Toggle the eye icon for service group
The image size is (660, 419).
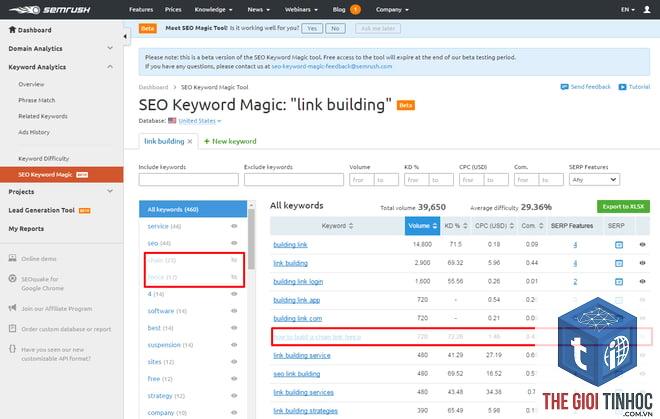(x=234, y=226)
